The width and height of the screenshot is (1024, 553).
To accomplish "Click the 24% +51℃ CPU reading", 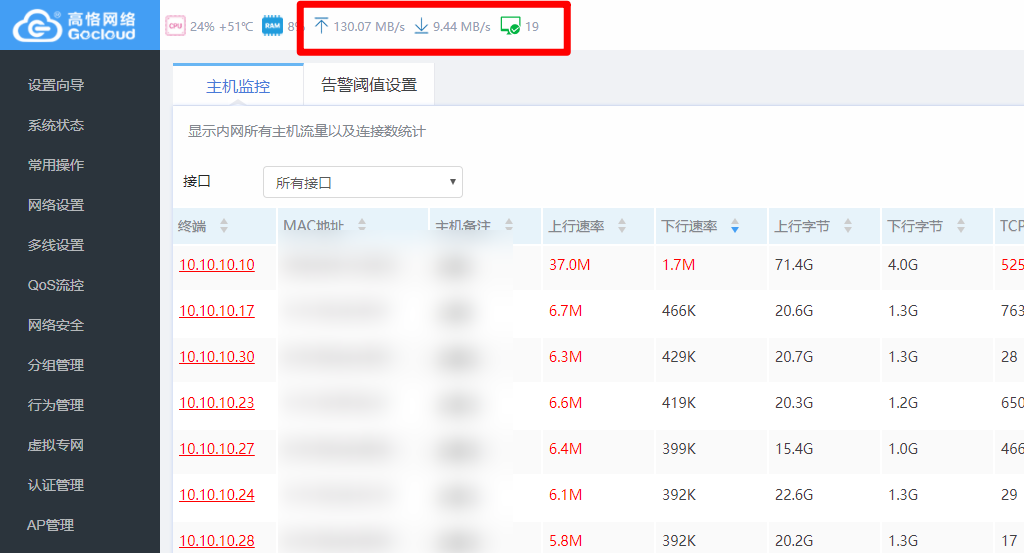I will 221,27.
